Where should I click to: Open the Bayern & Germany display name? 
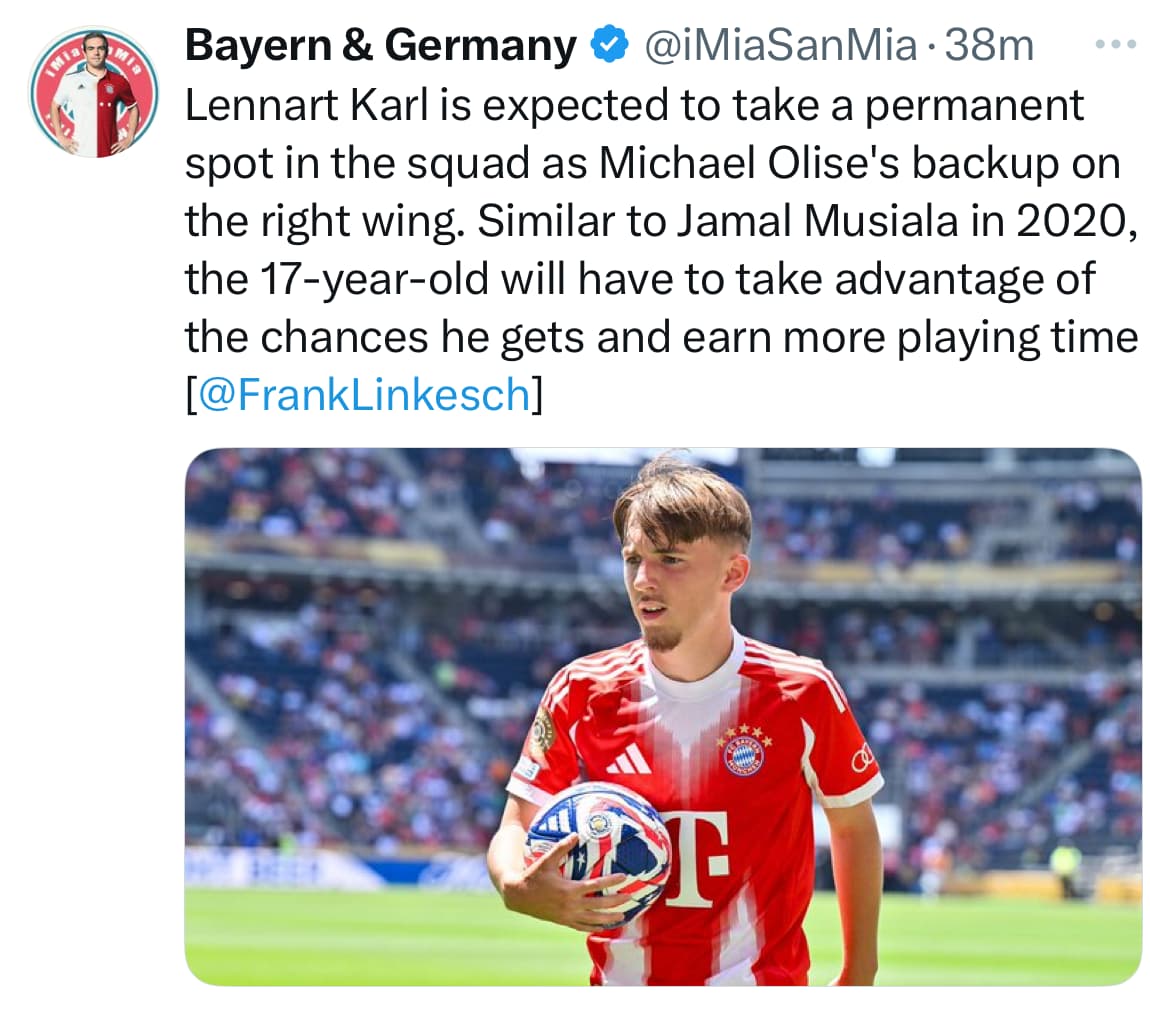point(381,45)
